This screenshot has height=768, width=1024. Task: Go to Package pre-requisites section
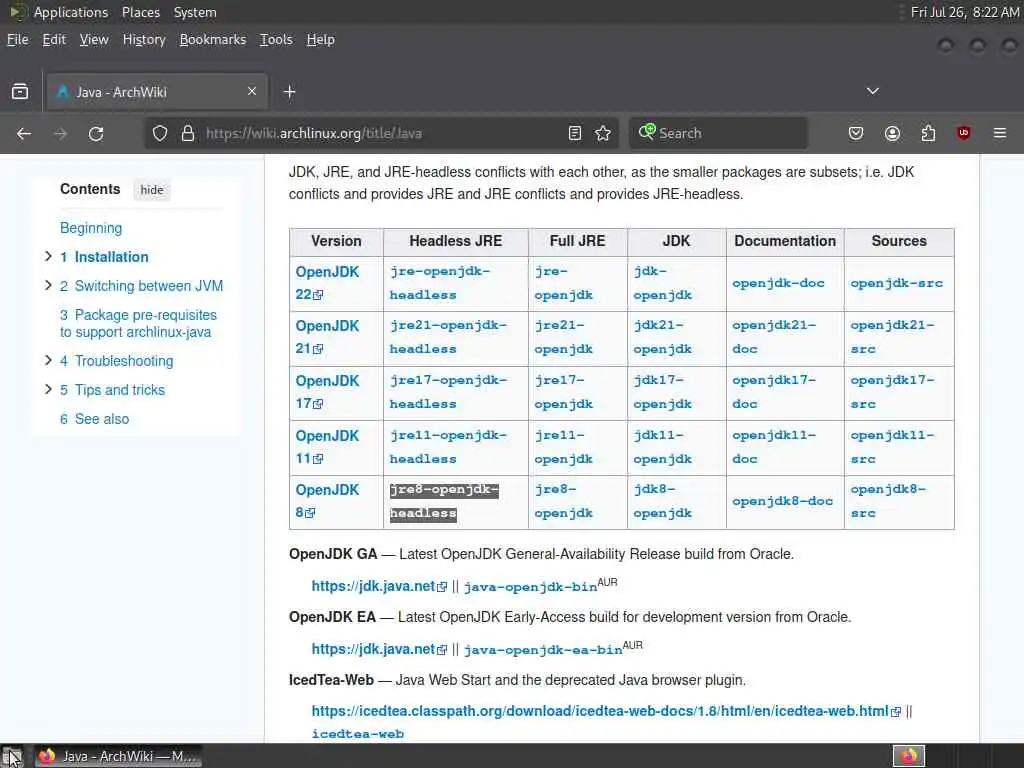click(138, 323)
